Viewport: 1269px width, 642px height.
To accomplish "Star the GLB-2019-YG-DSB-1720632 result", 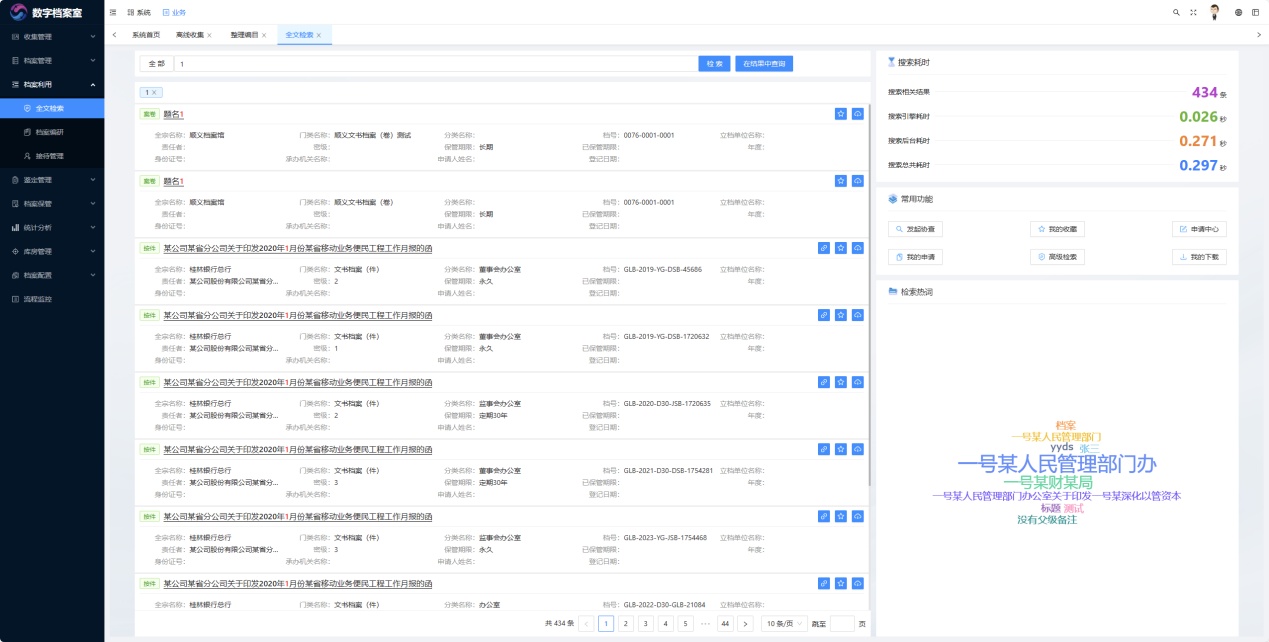I will pyautogui.click(x=841, y=315).
